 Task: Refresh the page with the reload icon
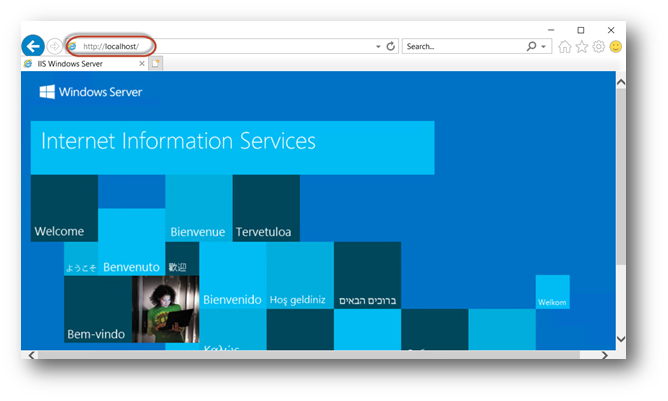click(390, 46)
